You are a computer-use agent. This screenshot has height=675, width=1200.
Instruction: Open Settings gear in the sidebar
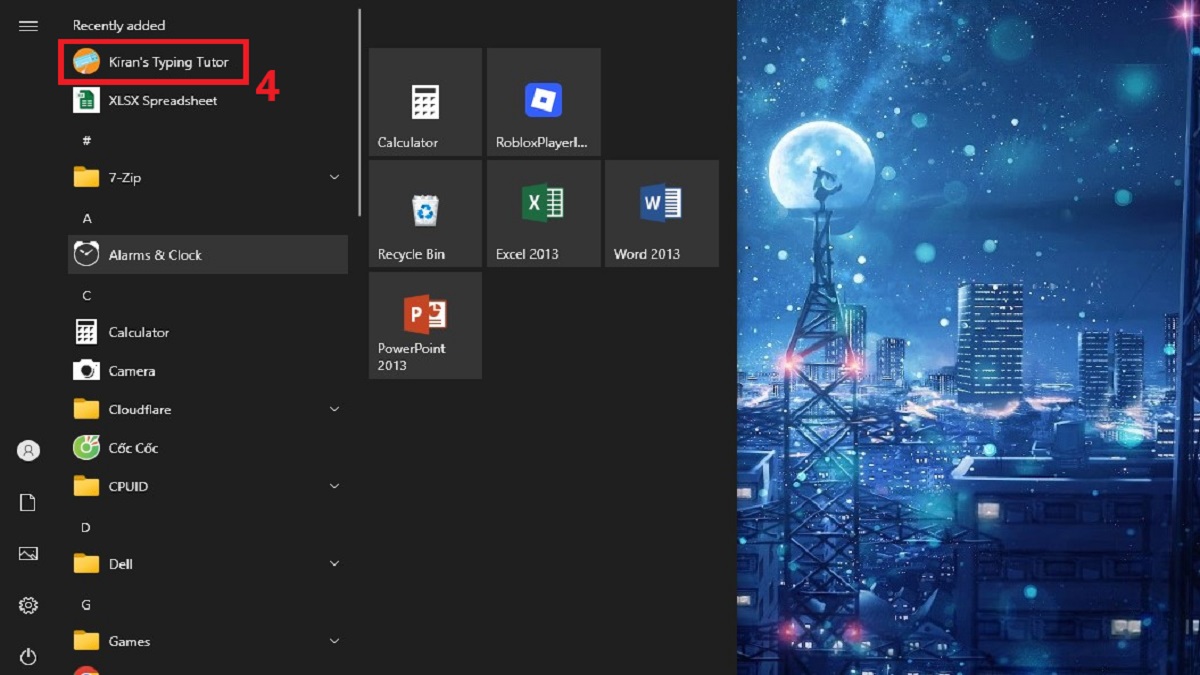28,605
